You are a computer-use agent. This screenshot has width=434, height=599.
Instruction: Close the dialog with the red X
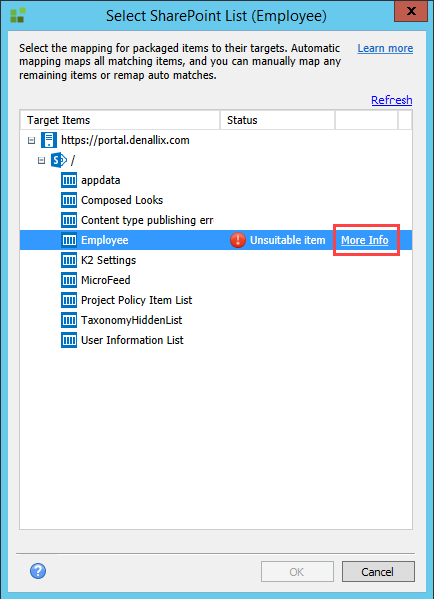coord(411,11)
